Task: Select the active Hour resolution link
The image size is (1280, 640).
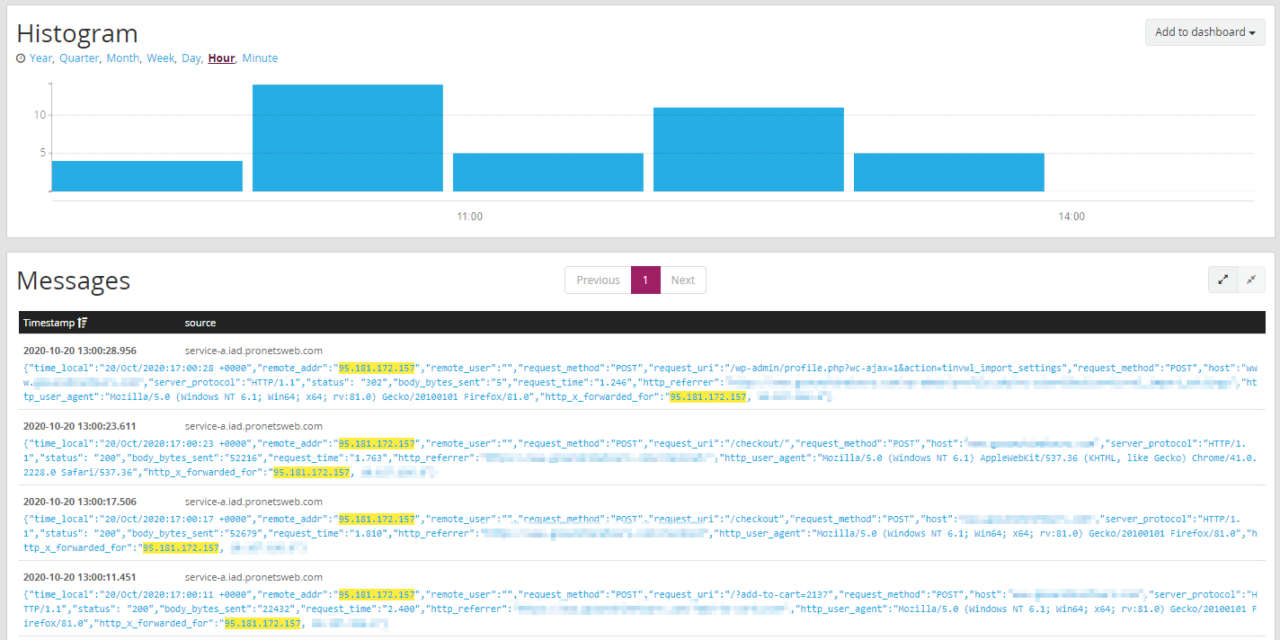Action: (221, 59)
